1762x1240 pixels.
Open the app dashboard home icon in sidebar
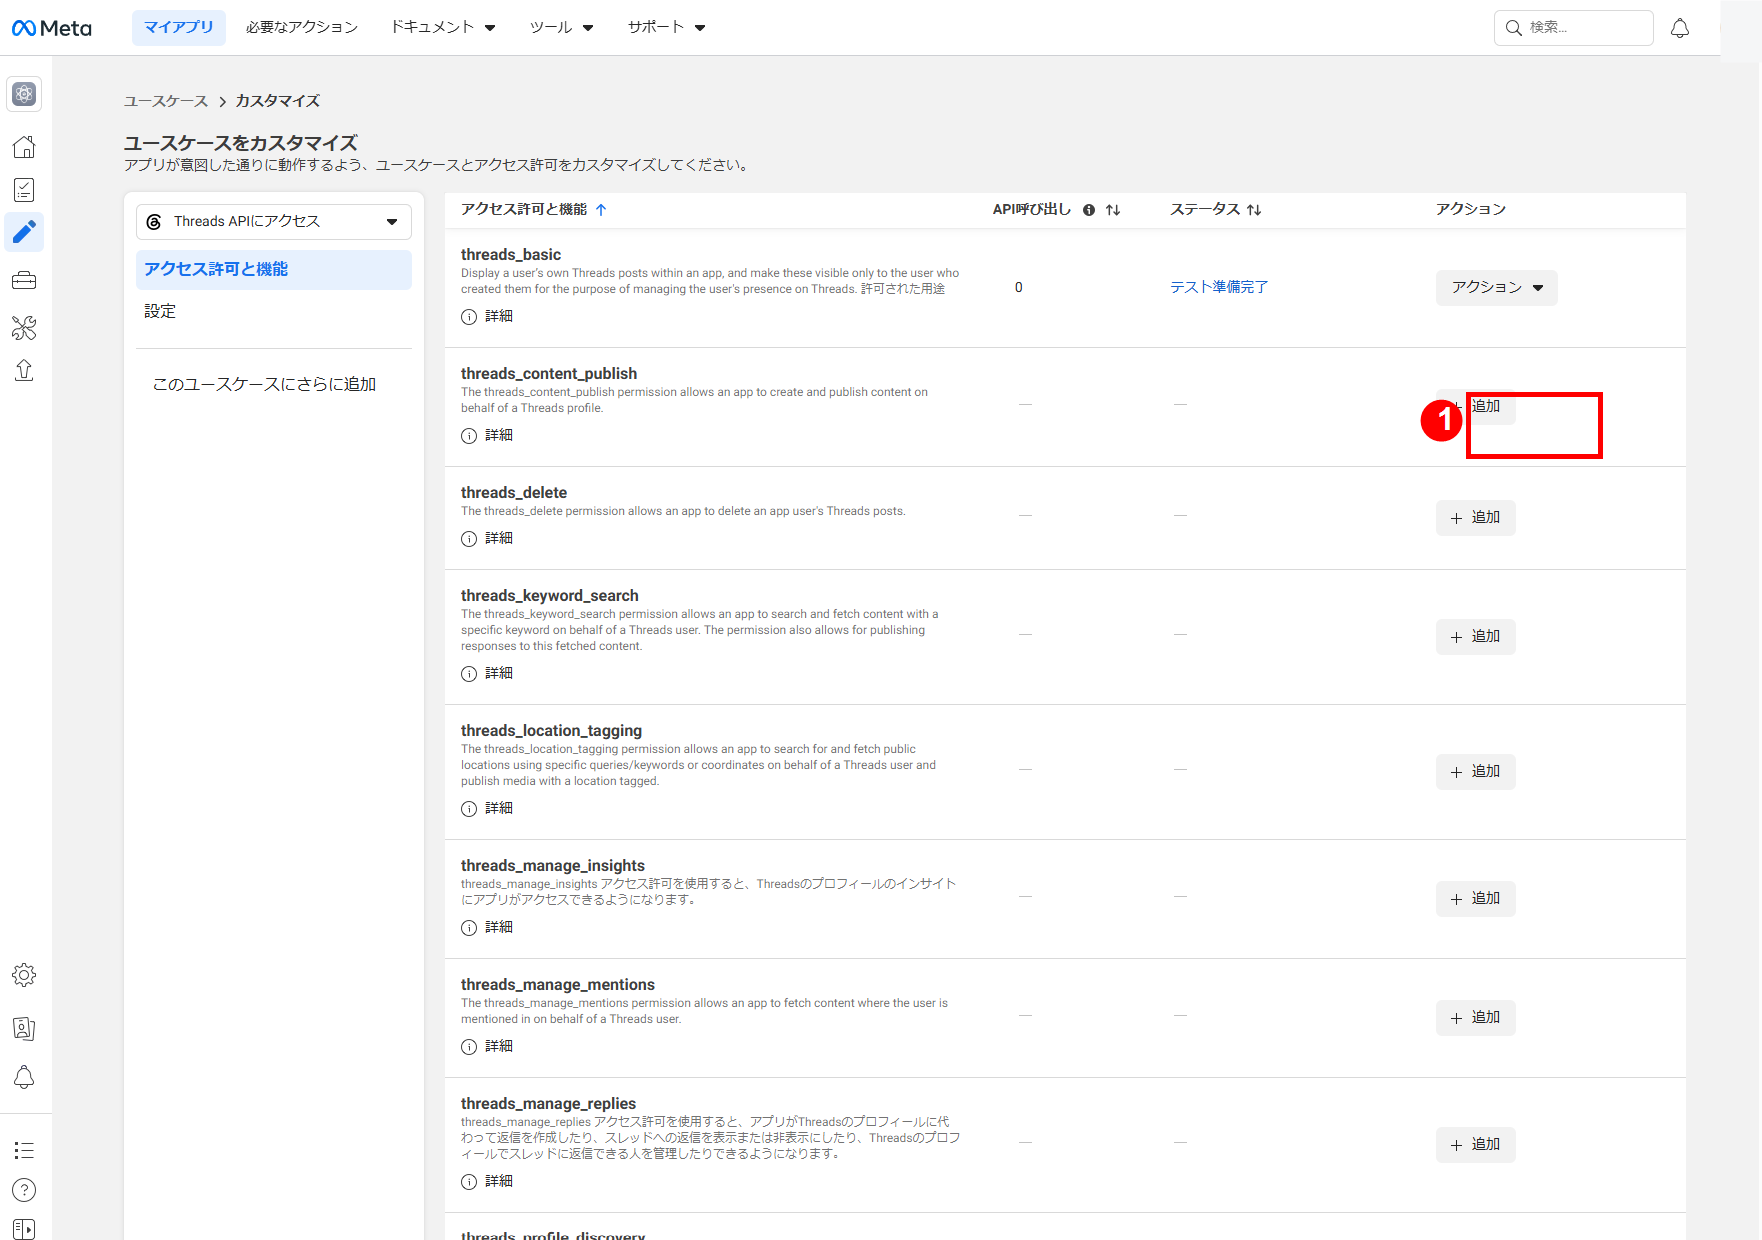24,147
